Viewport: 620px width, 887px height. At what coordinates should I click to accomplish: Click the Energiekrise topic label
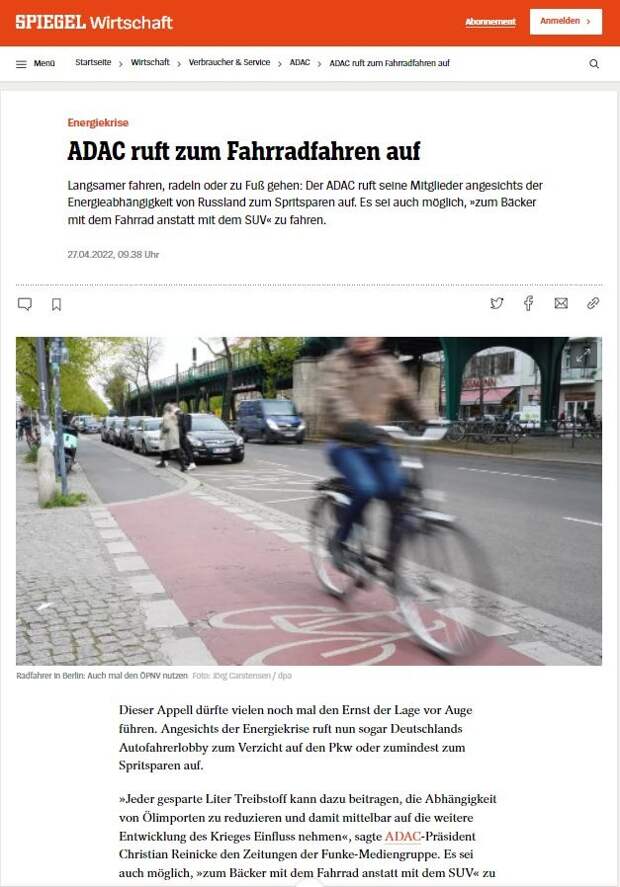(x=98, y=123)
